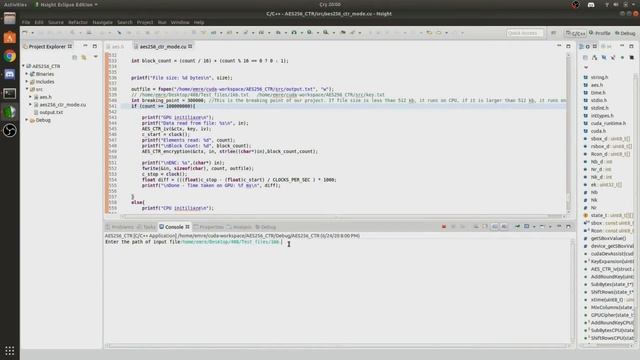
Task: Switch to the C/C++ perspective
Action: tap(576, 33)
